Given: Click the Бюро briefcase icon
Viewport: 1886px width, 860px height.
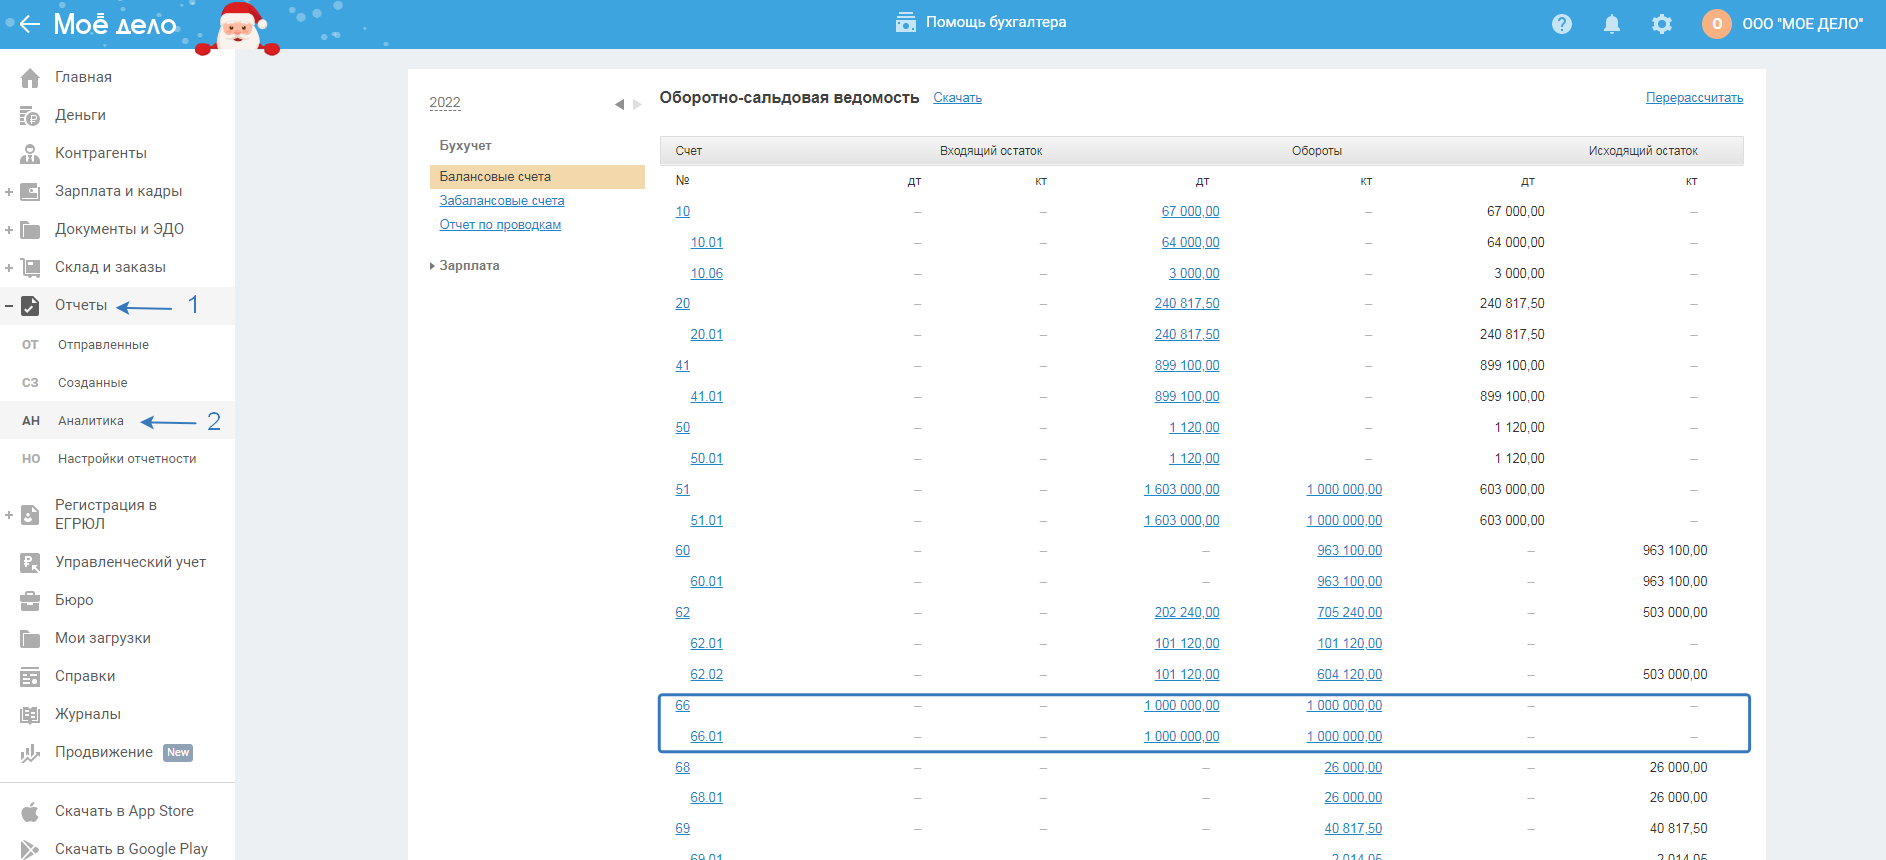Looking at the screenshot, I should click(x=30, y=601).
